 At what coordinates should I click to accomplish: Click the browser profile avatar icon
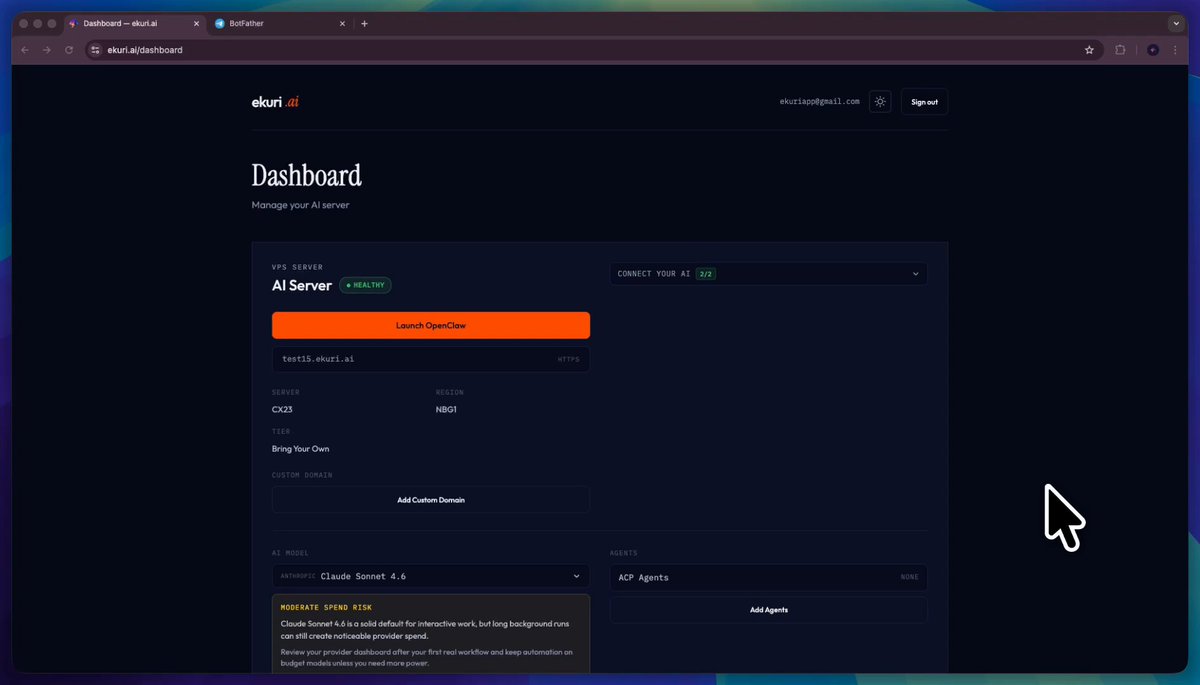(1152, 49)
